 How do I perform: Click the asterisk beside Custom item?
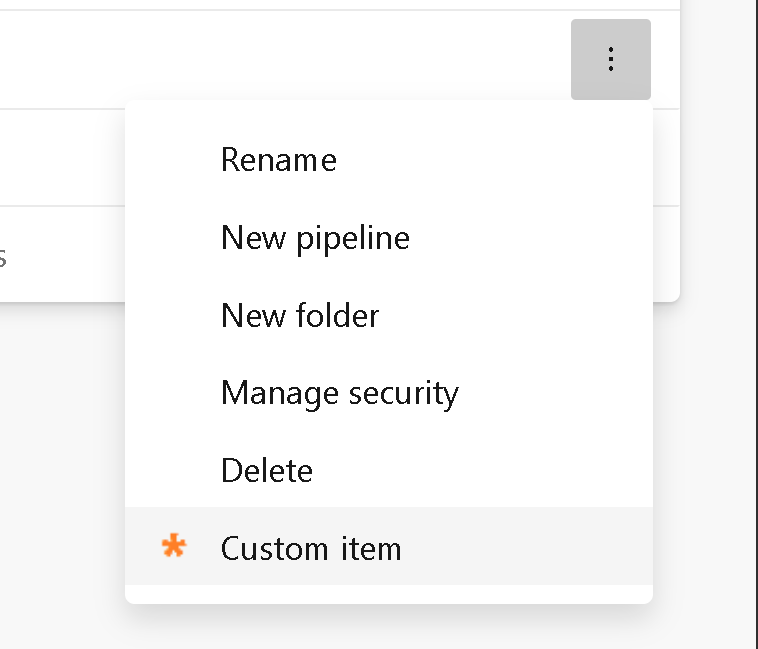pos(174,547)
